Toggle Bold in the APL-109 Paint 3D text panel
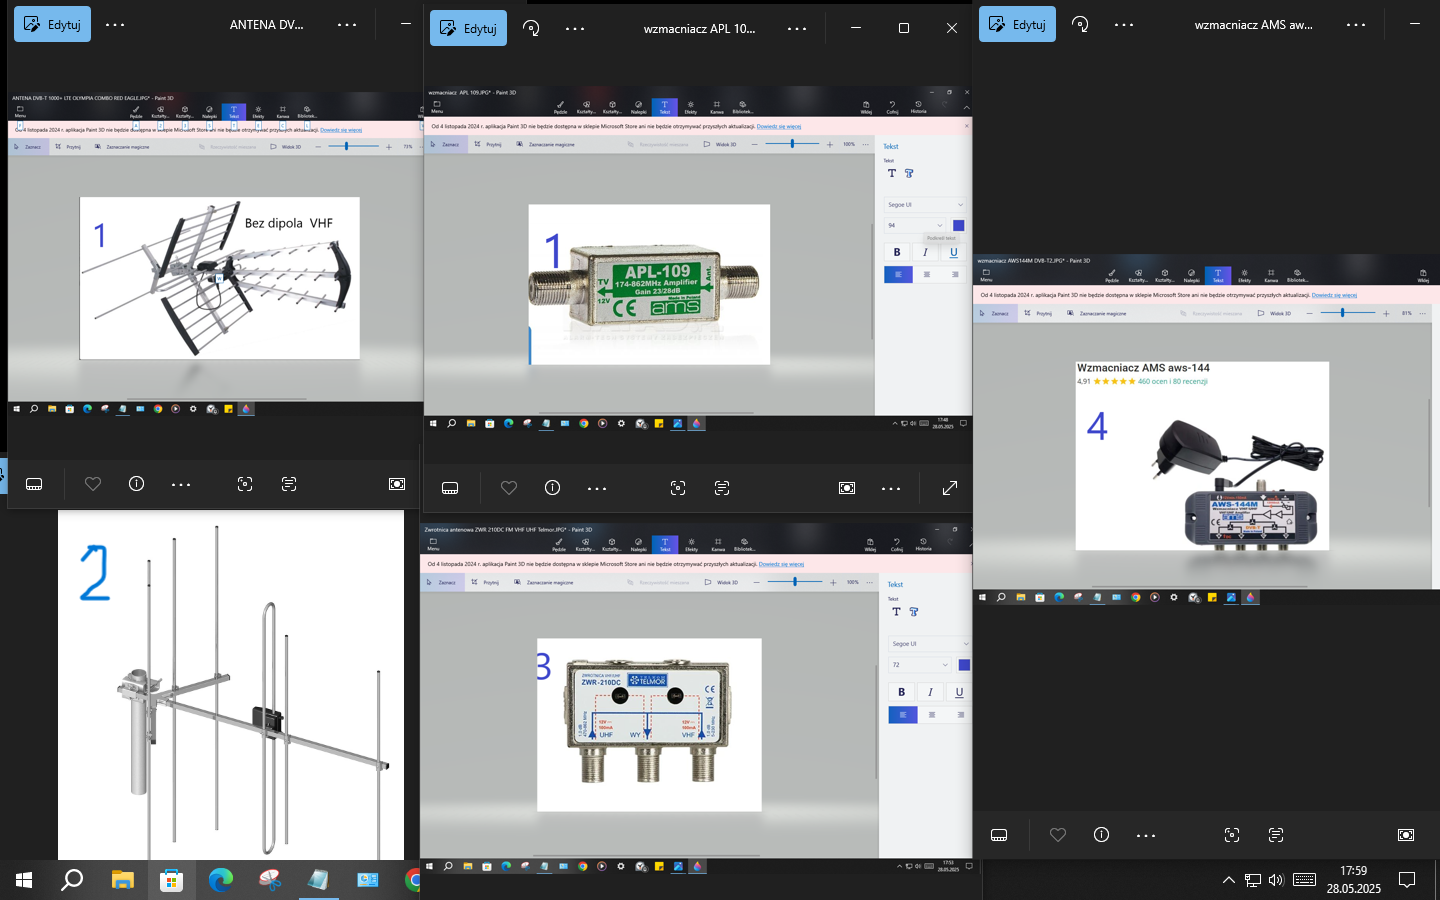 point(897,252)
